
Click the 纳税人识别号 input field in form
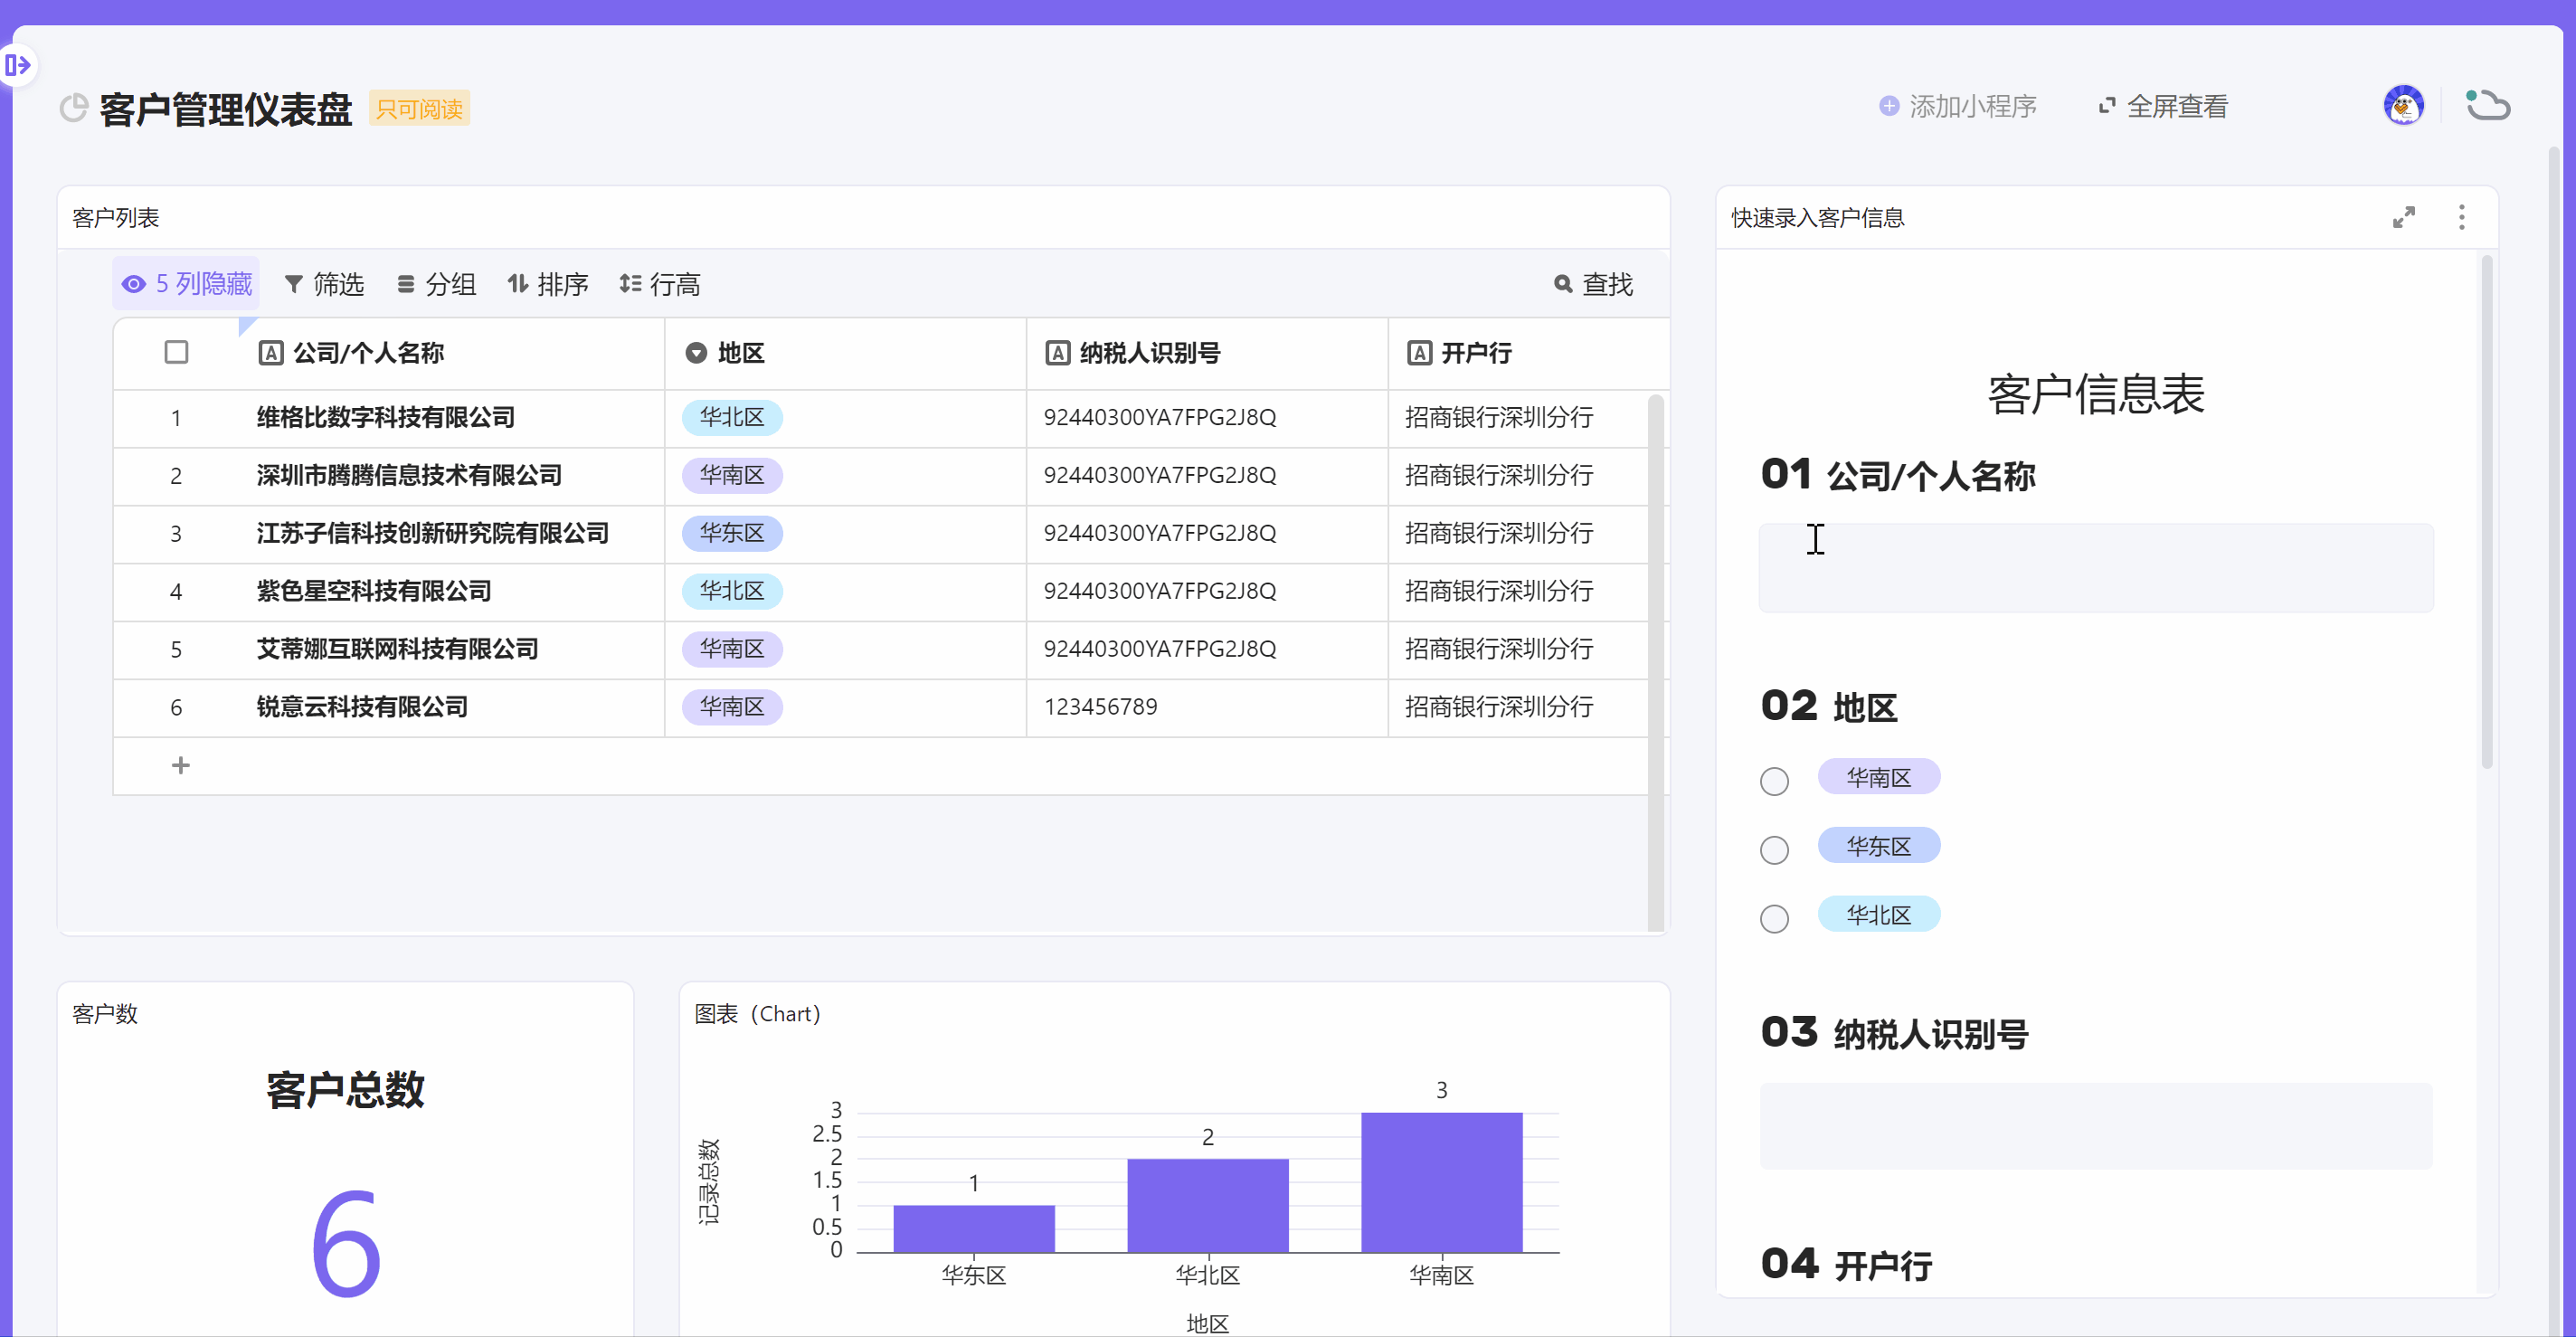(x=2095, y=1125)
